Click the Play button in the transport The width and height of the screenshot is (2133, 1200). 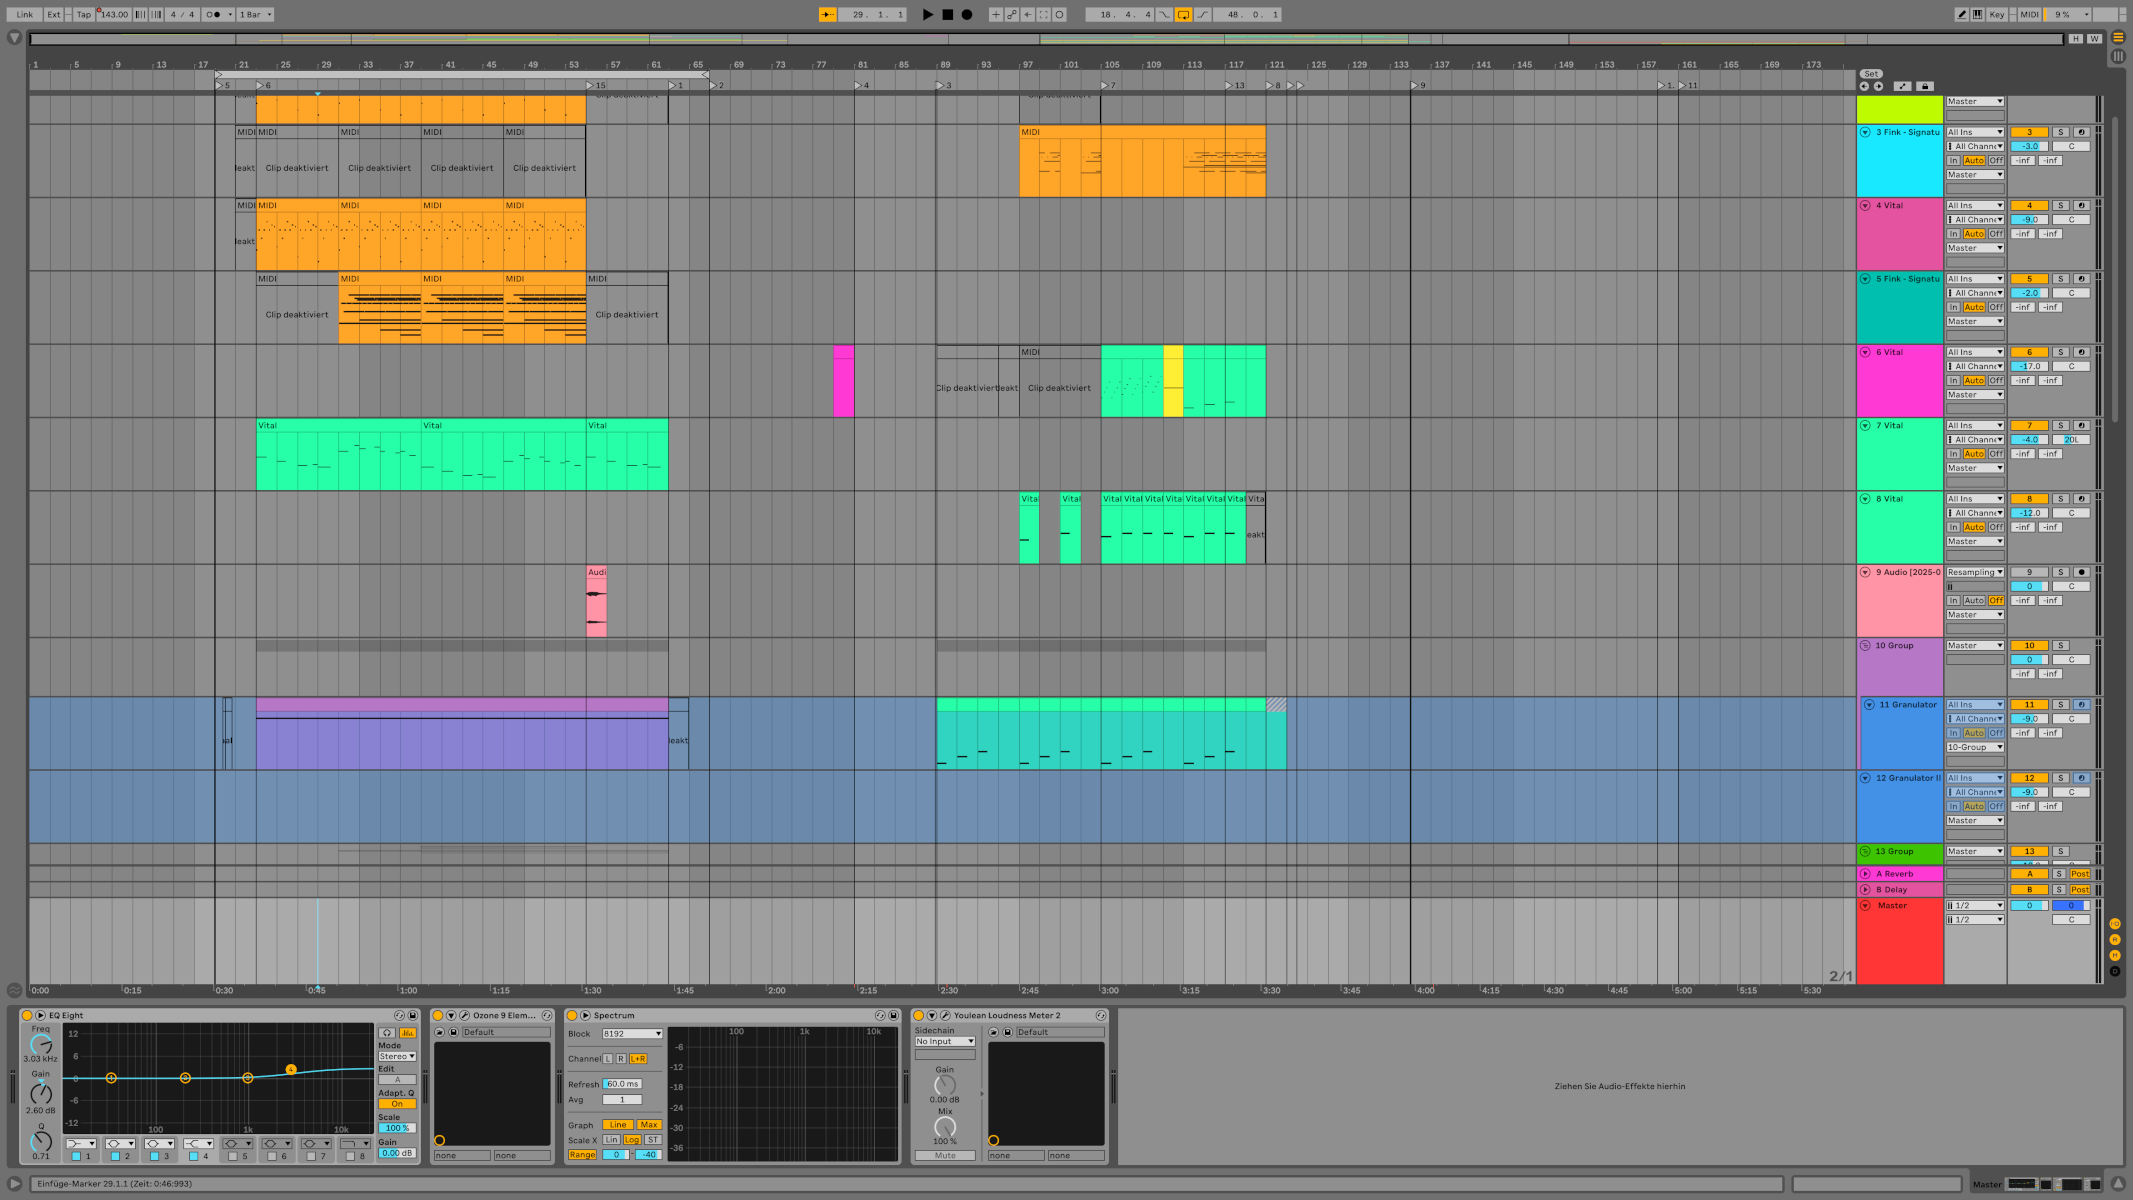pos(928,14)
